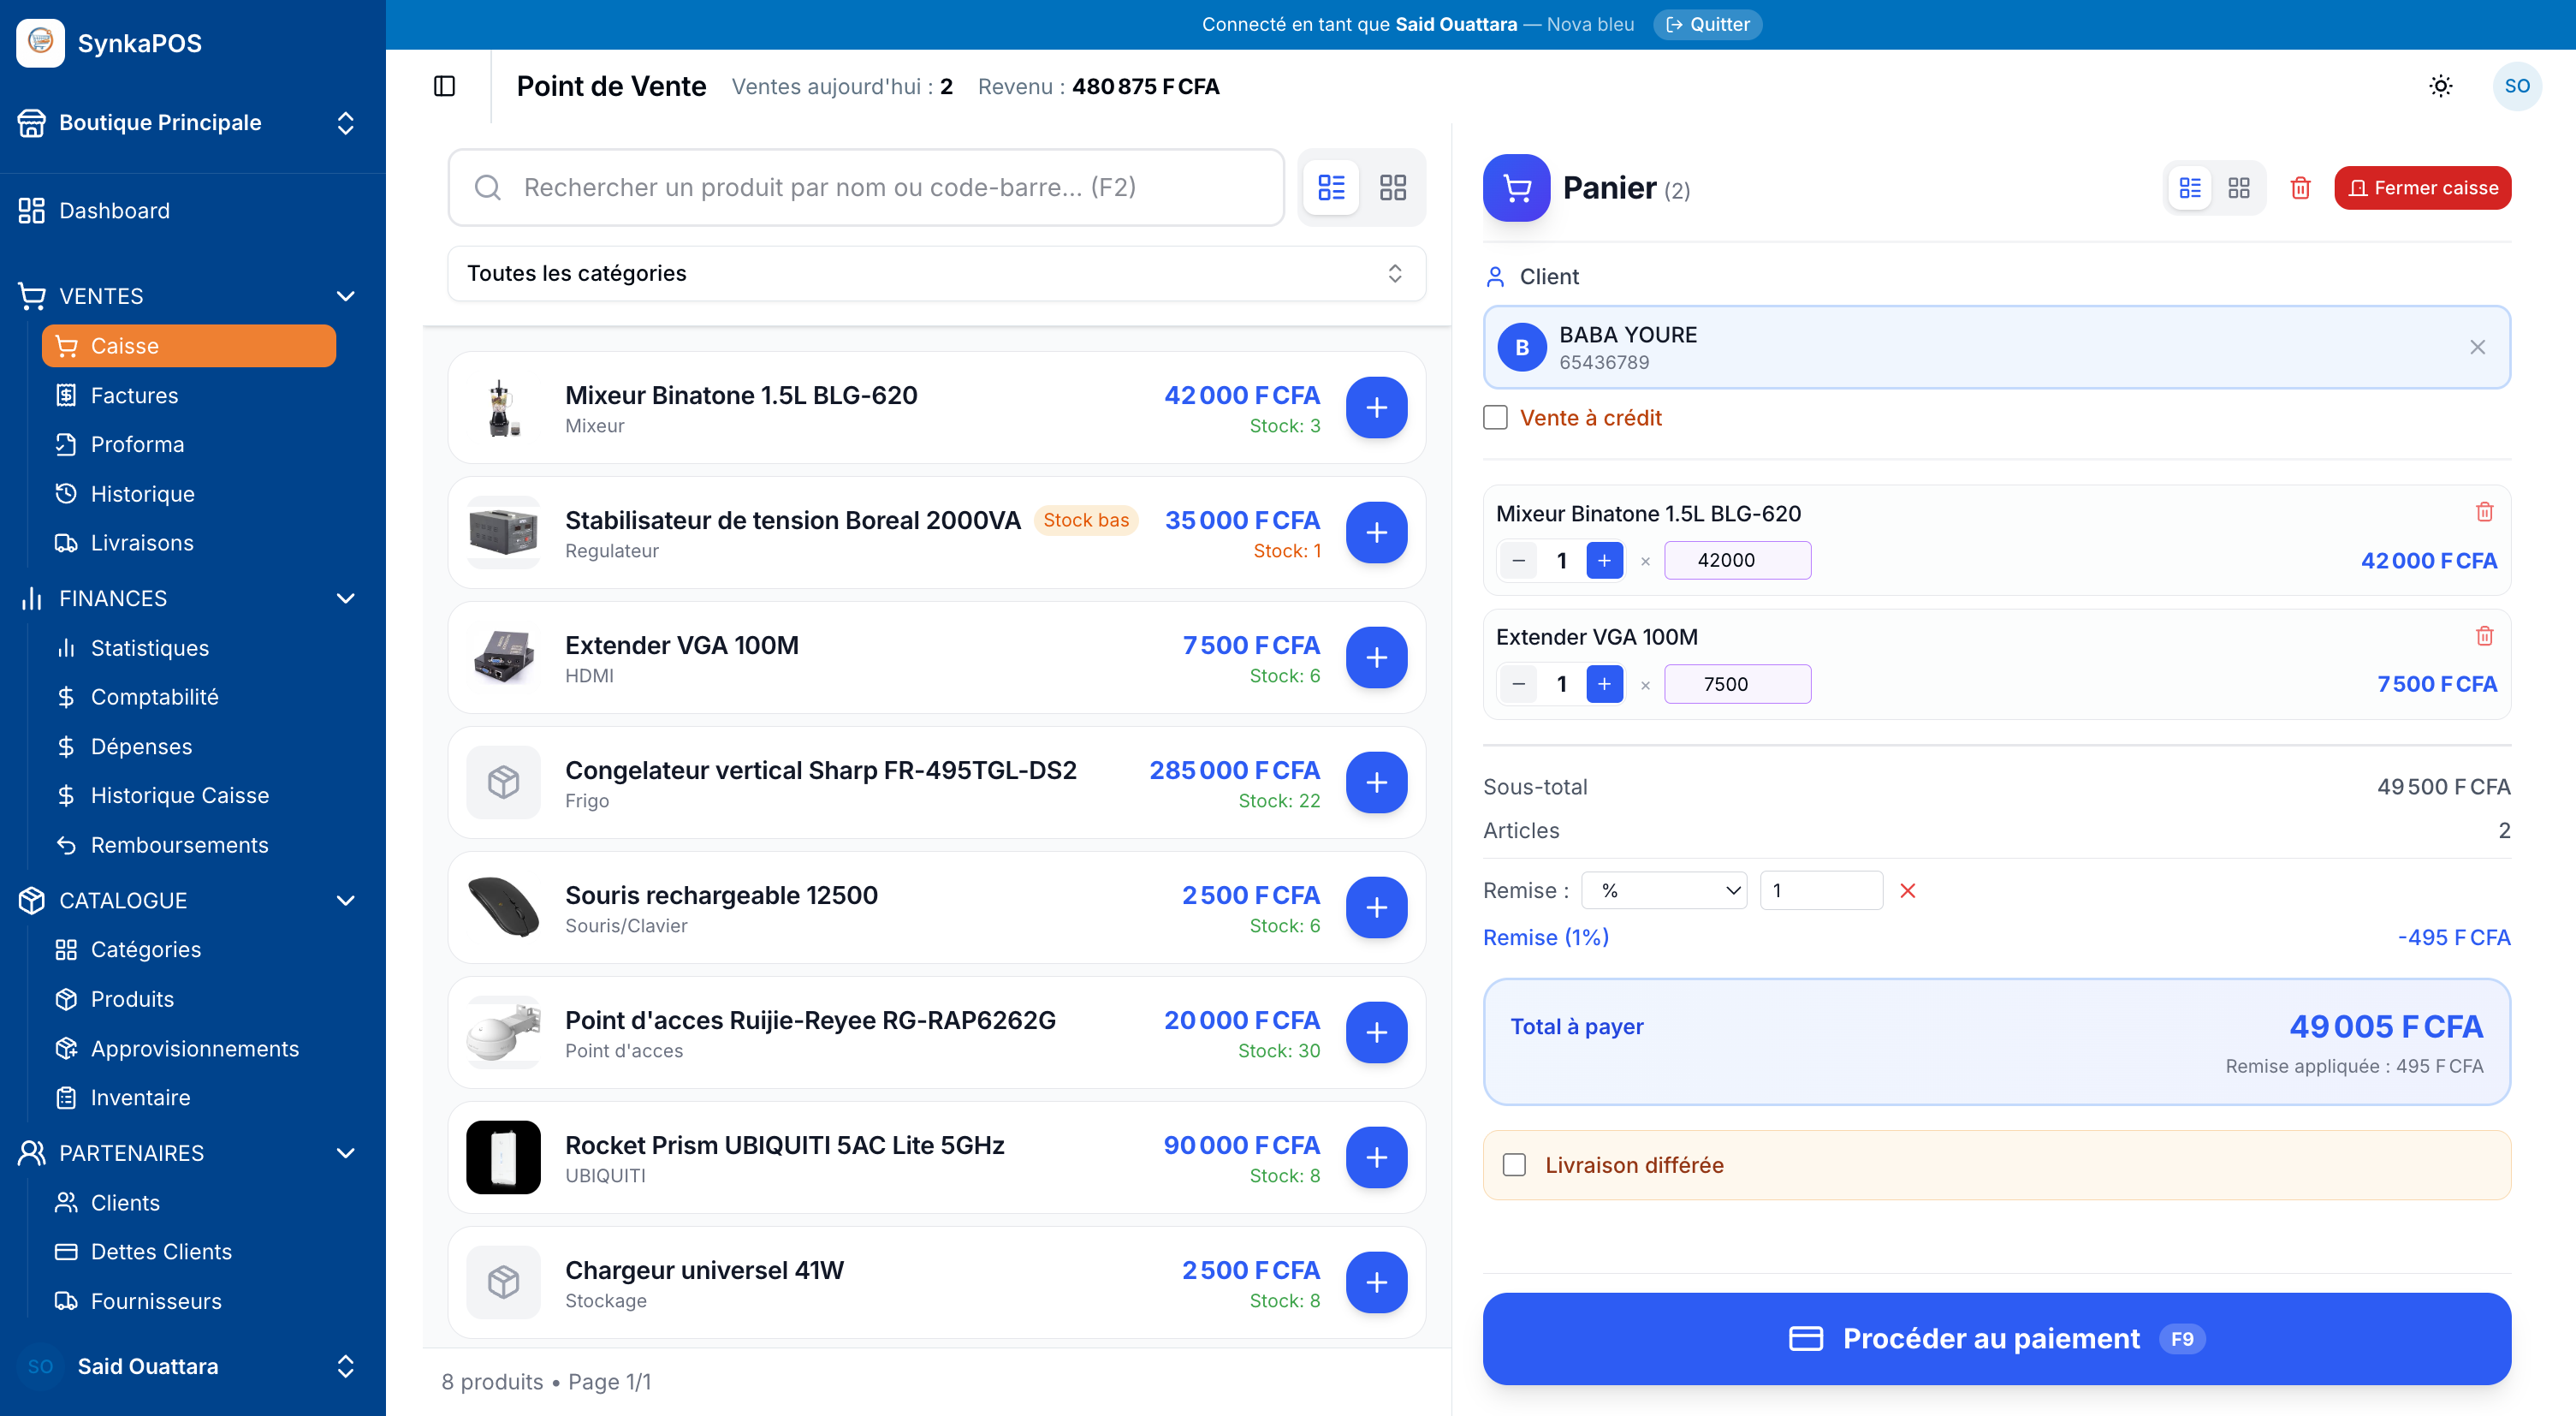Clear the discount with red X
The height and width of the screenshot is (1416, 2576).
point(1907,890)
